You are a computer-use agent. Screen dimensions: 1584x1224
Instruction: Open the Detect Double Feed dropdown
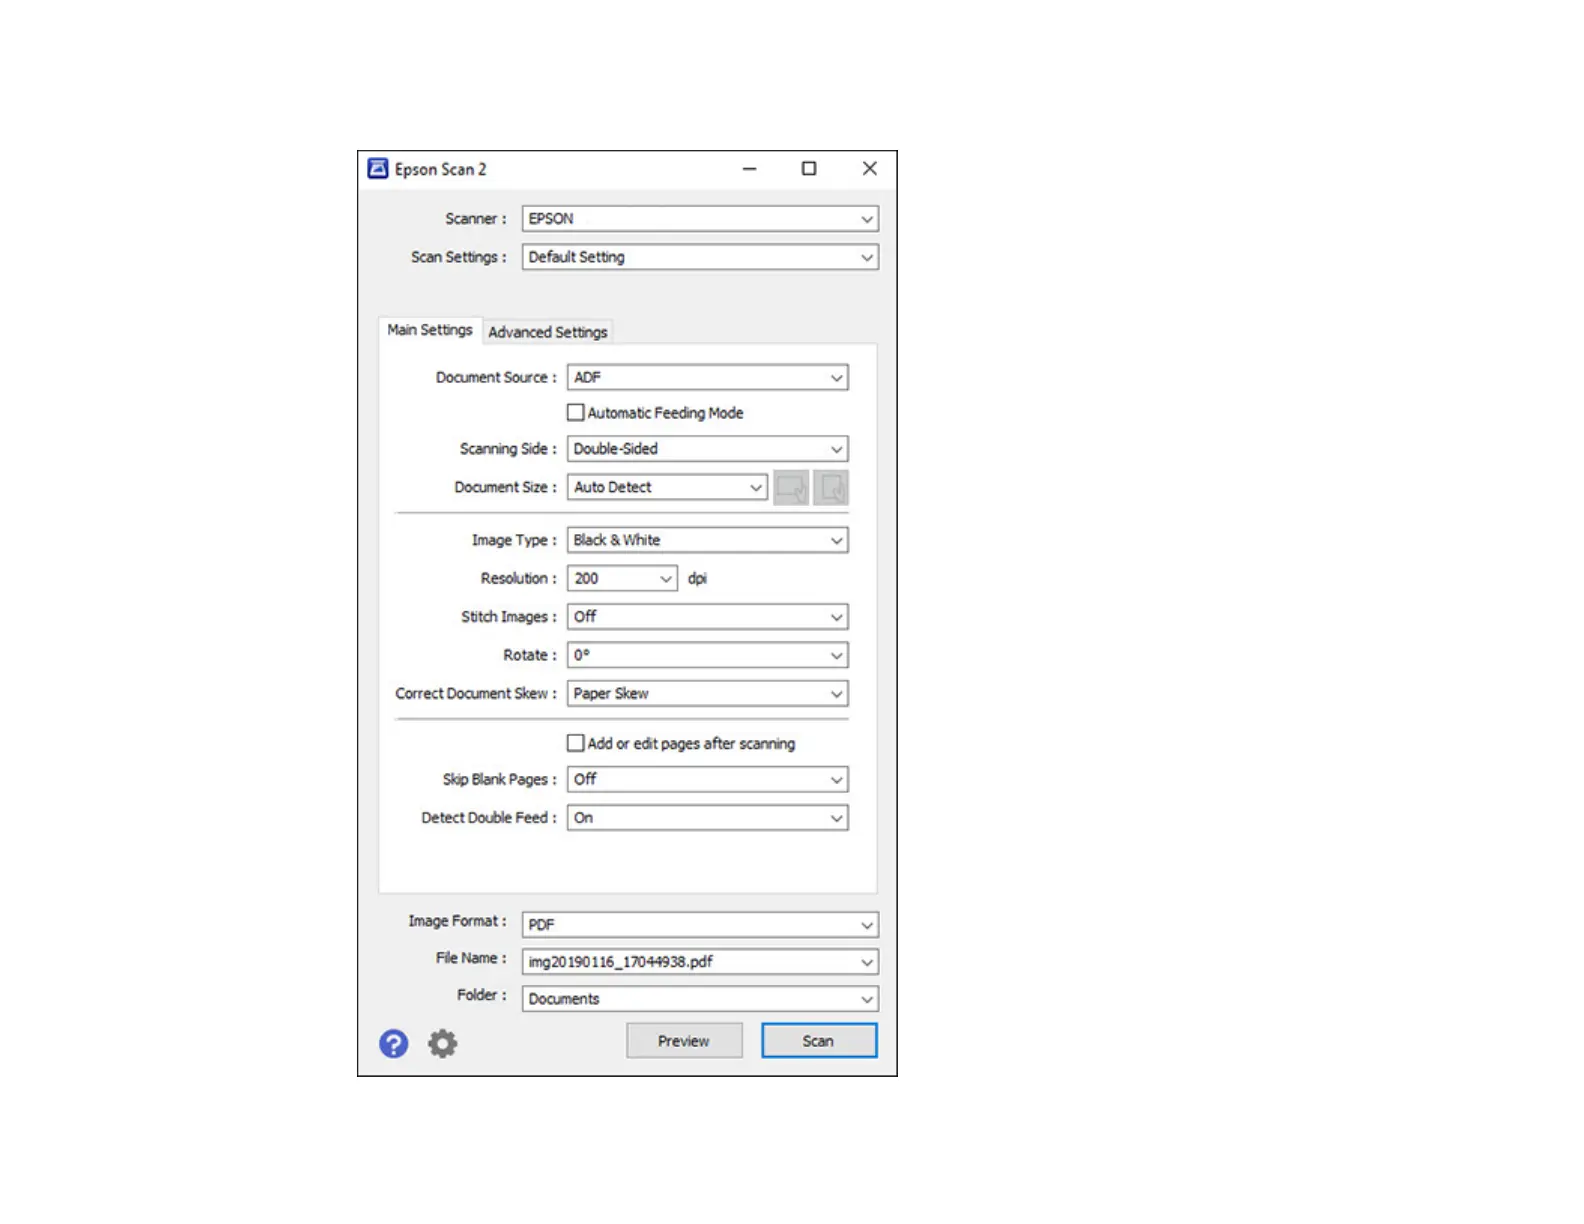pyautogui.click(x=708, y=818)
